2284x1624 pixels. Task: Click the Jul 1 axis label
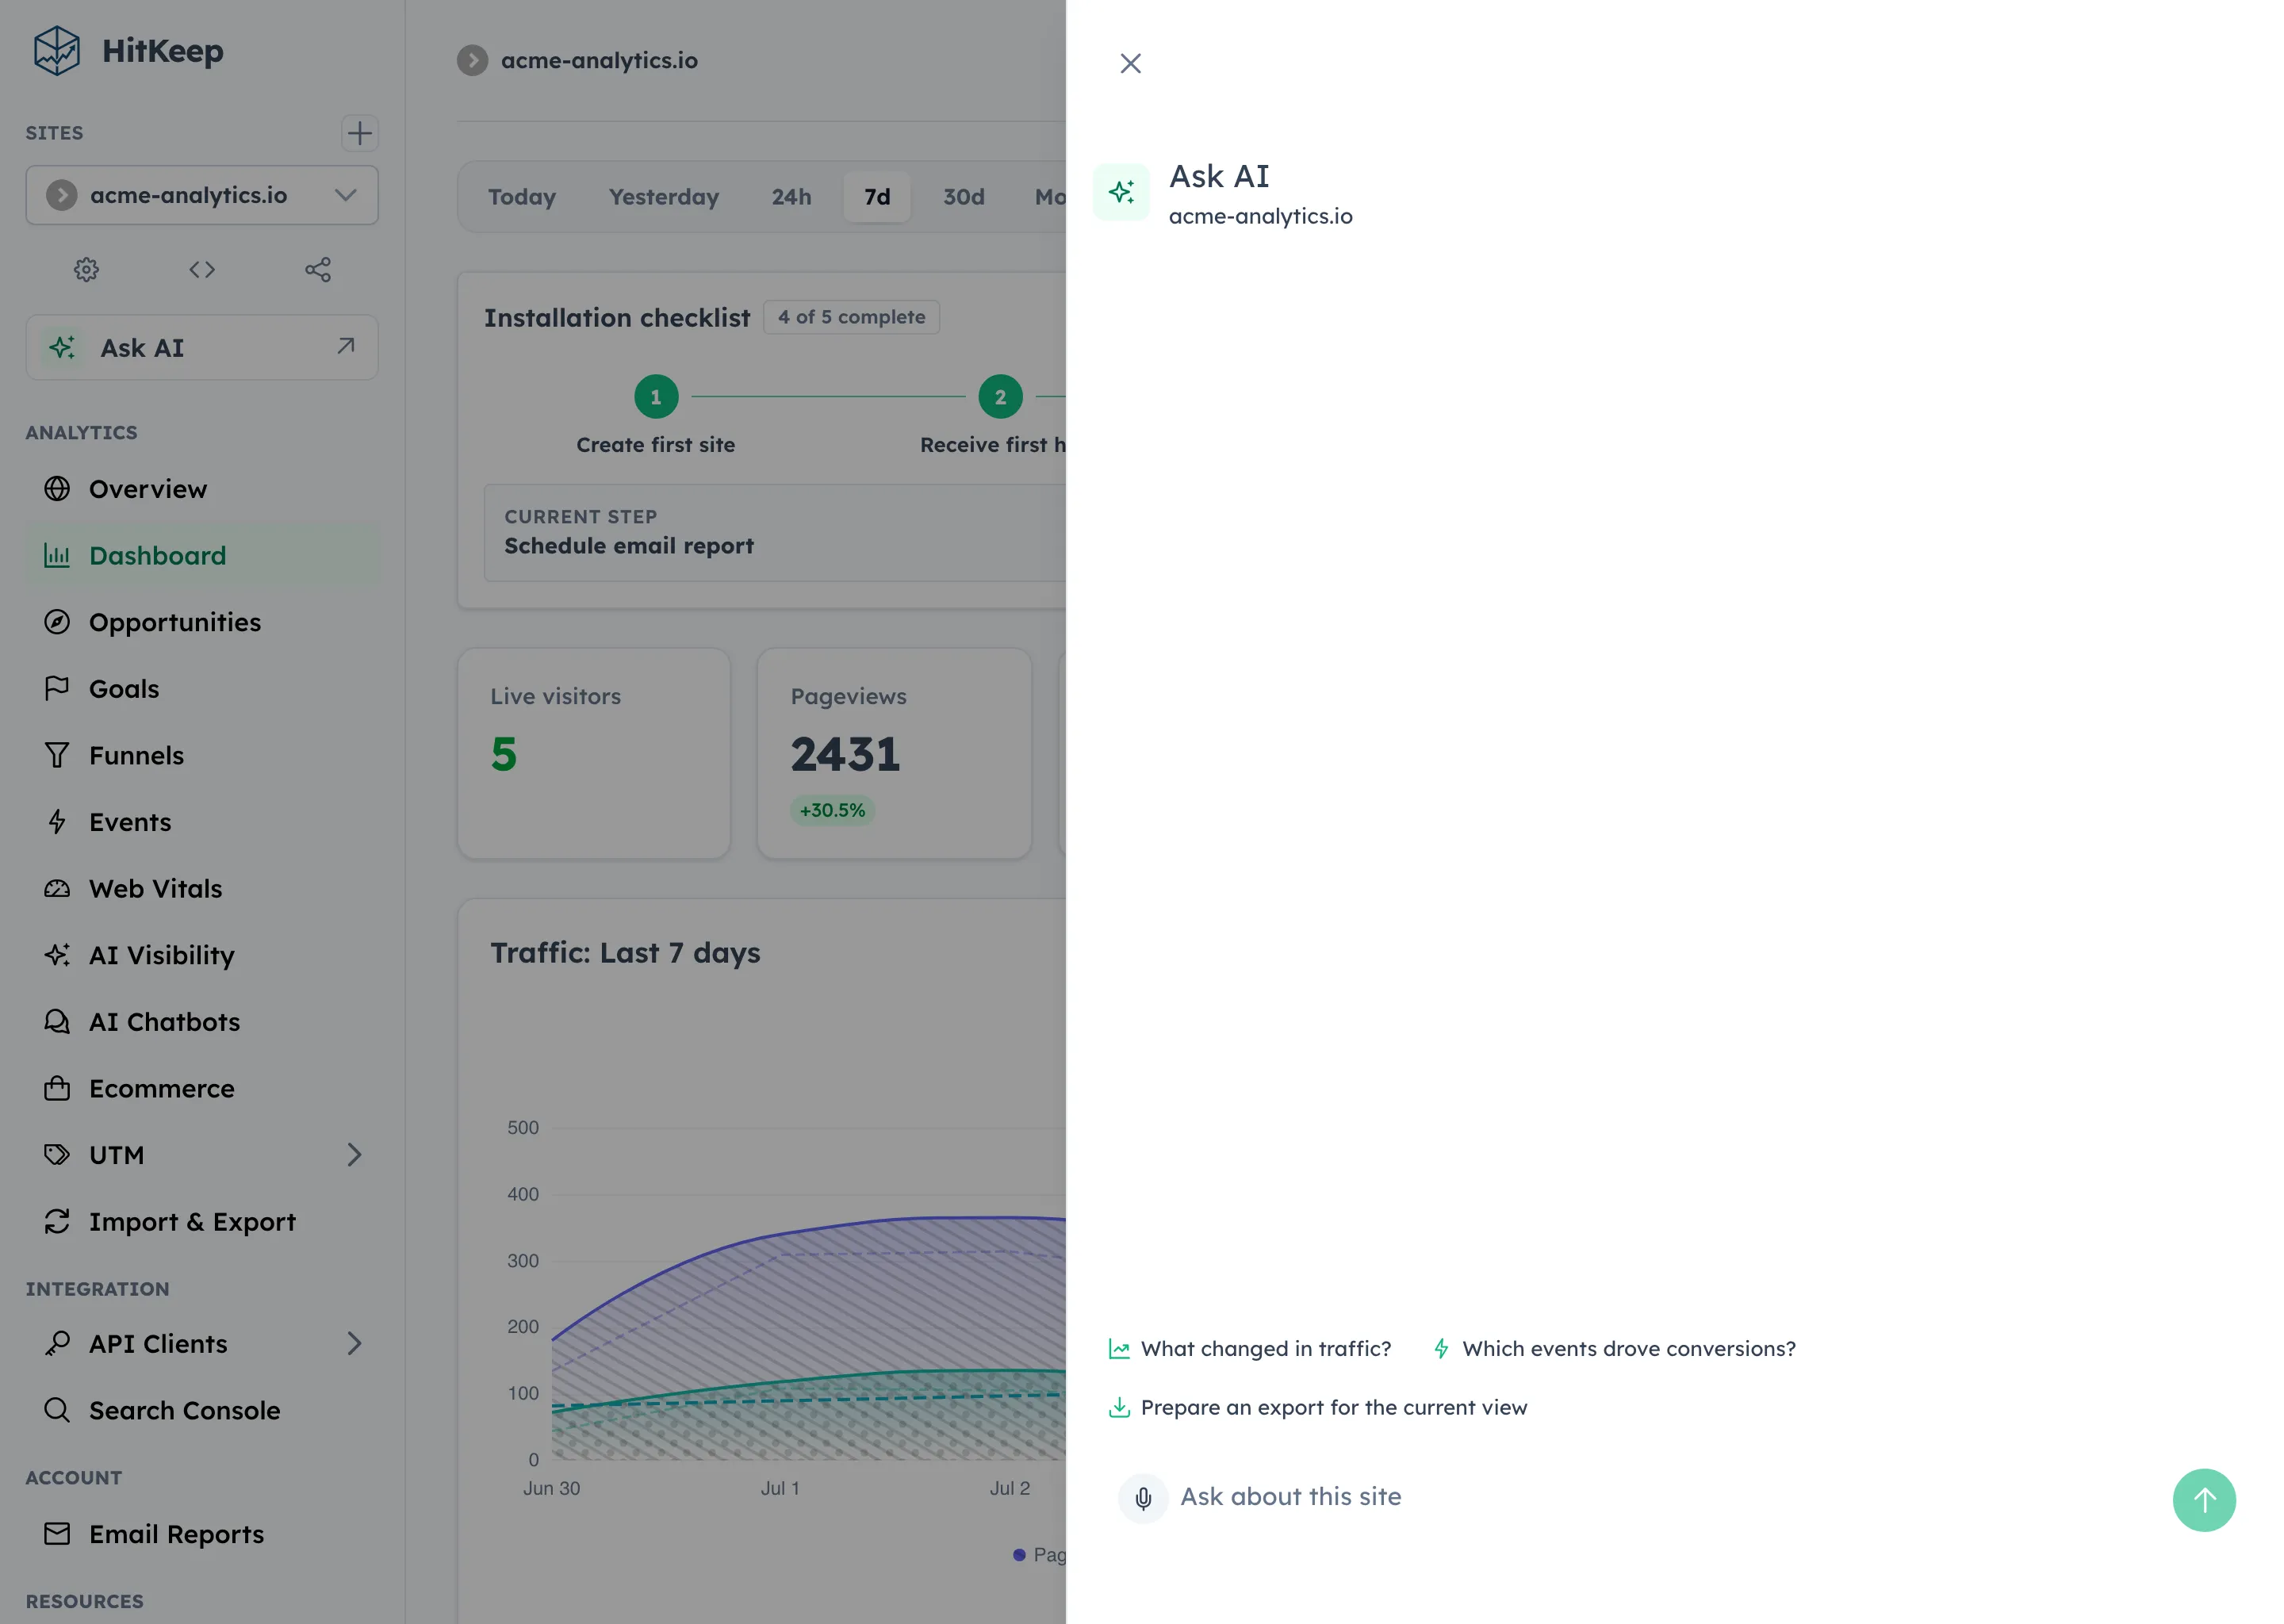pyautogui.click(x=780, y=1488)
